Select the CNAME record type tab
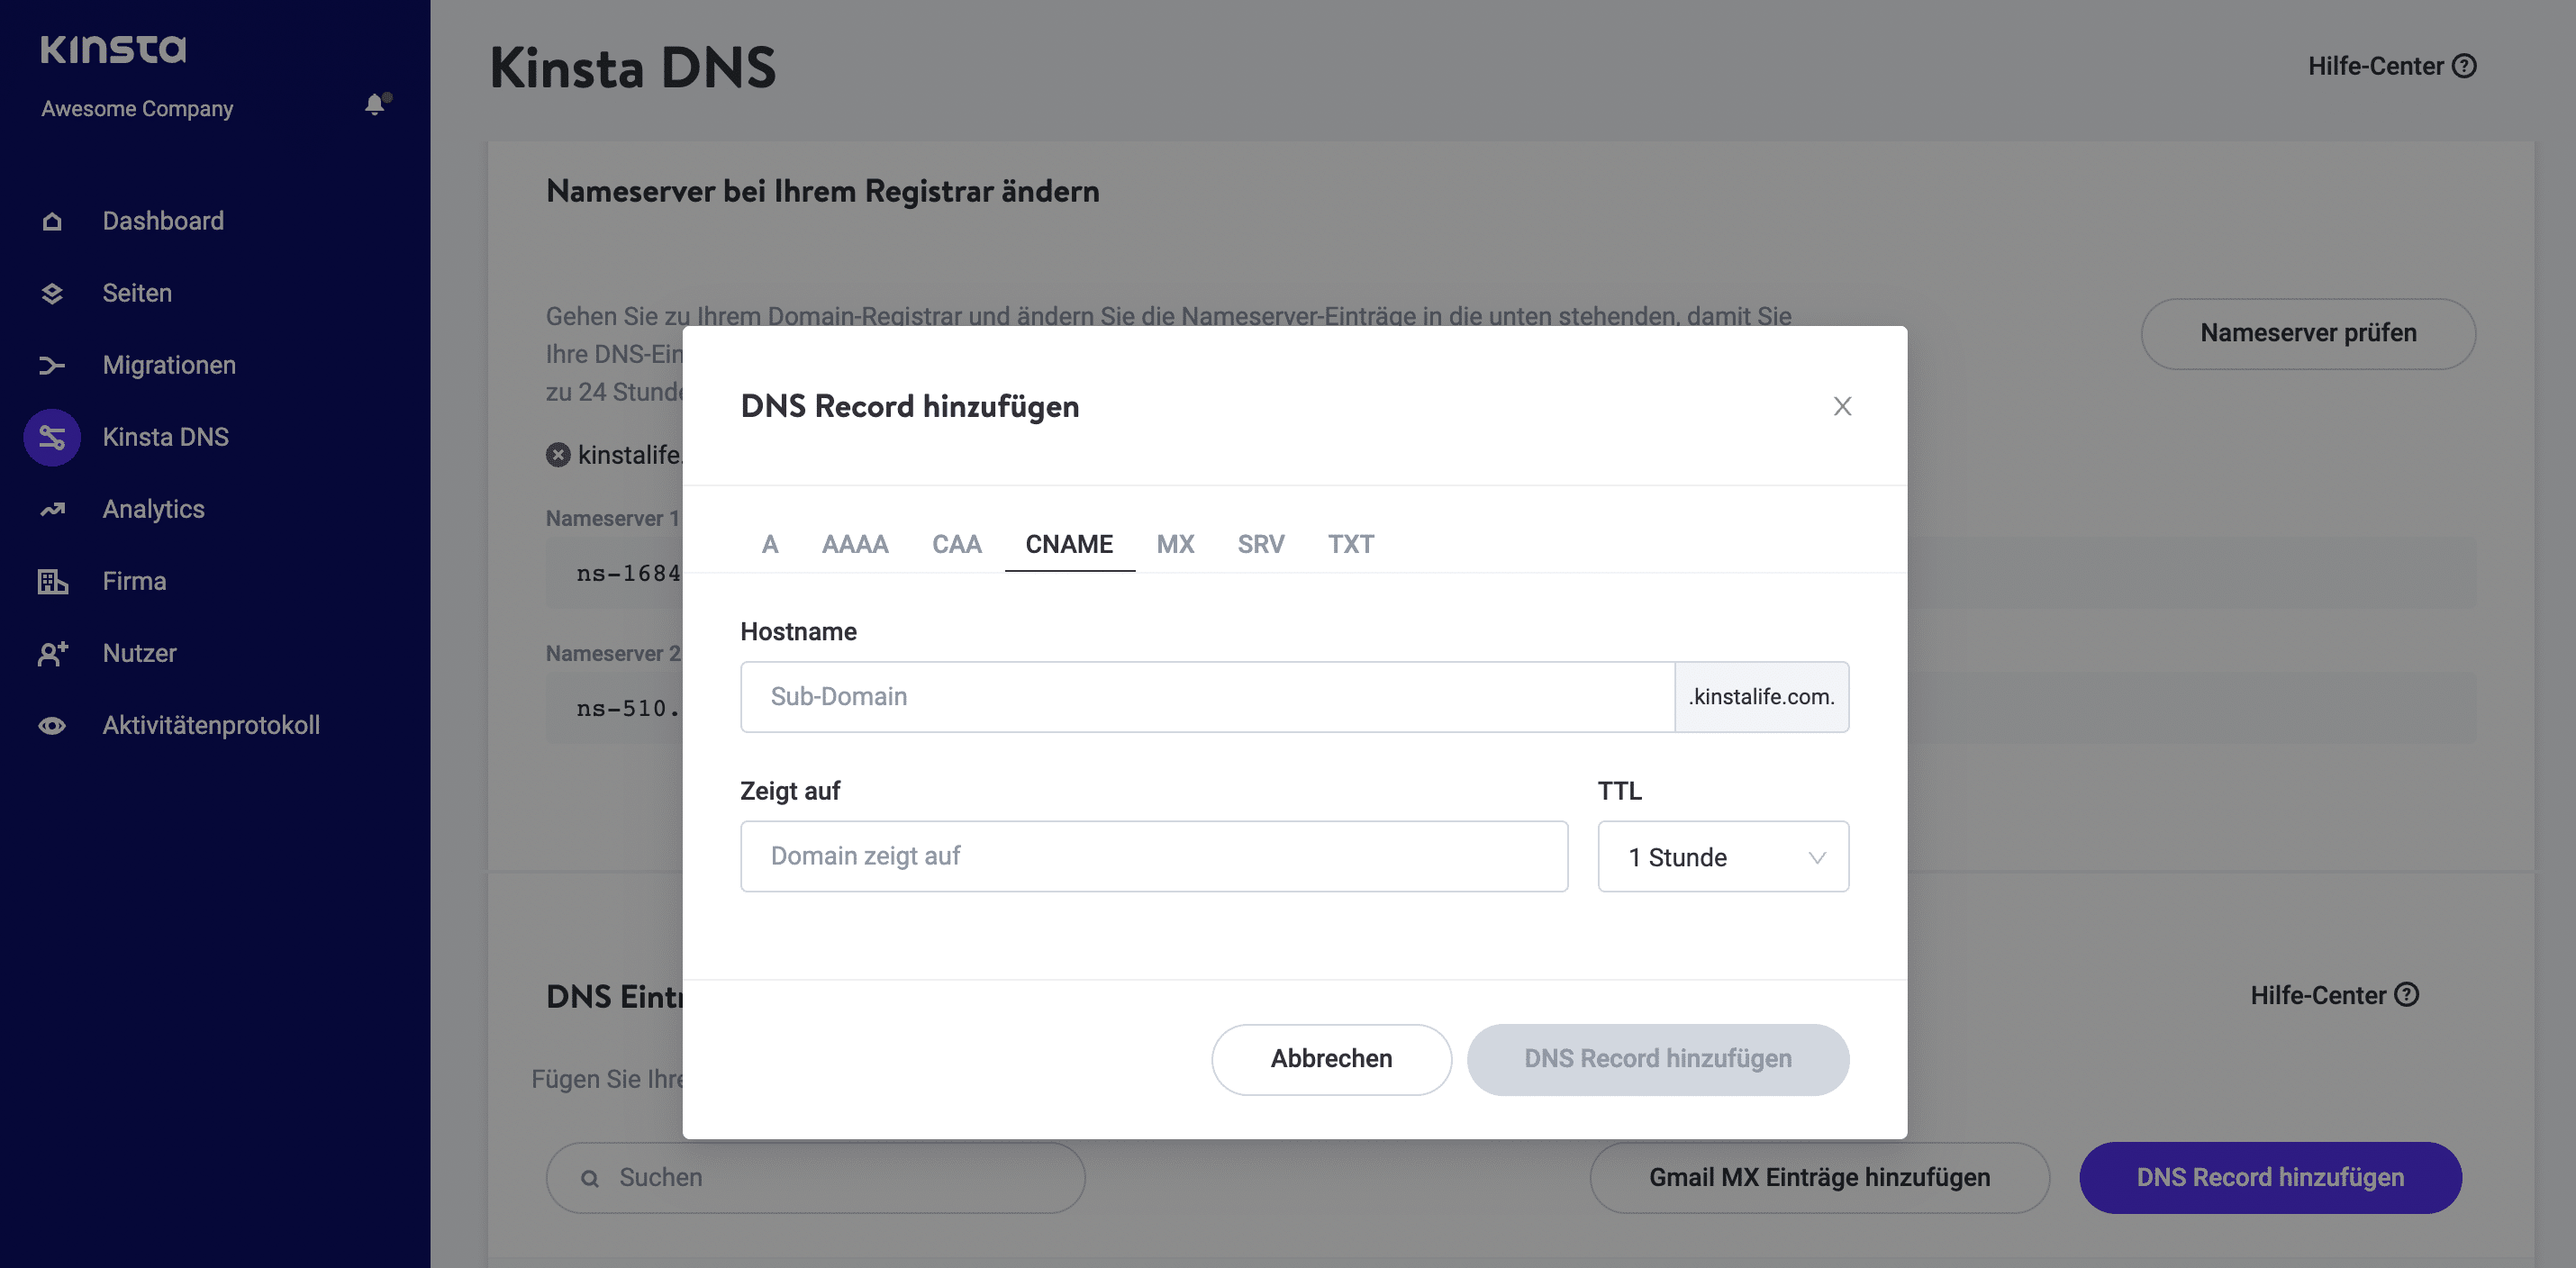This screenshot has width=2576, height=1268. pos(1068,542)
